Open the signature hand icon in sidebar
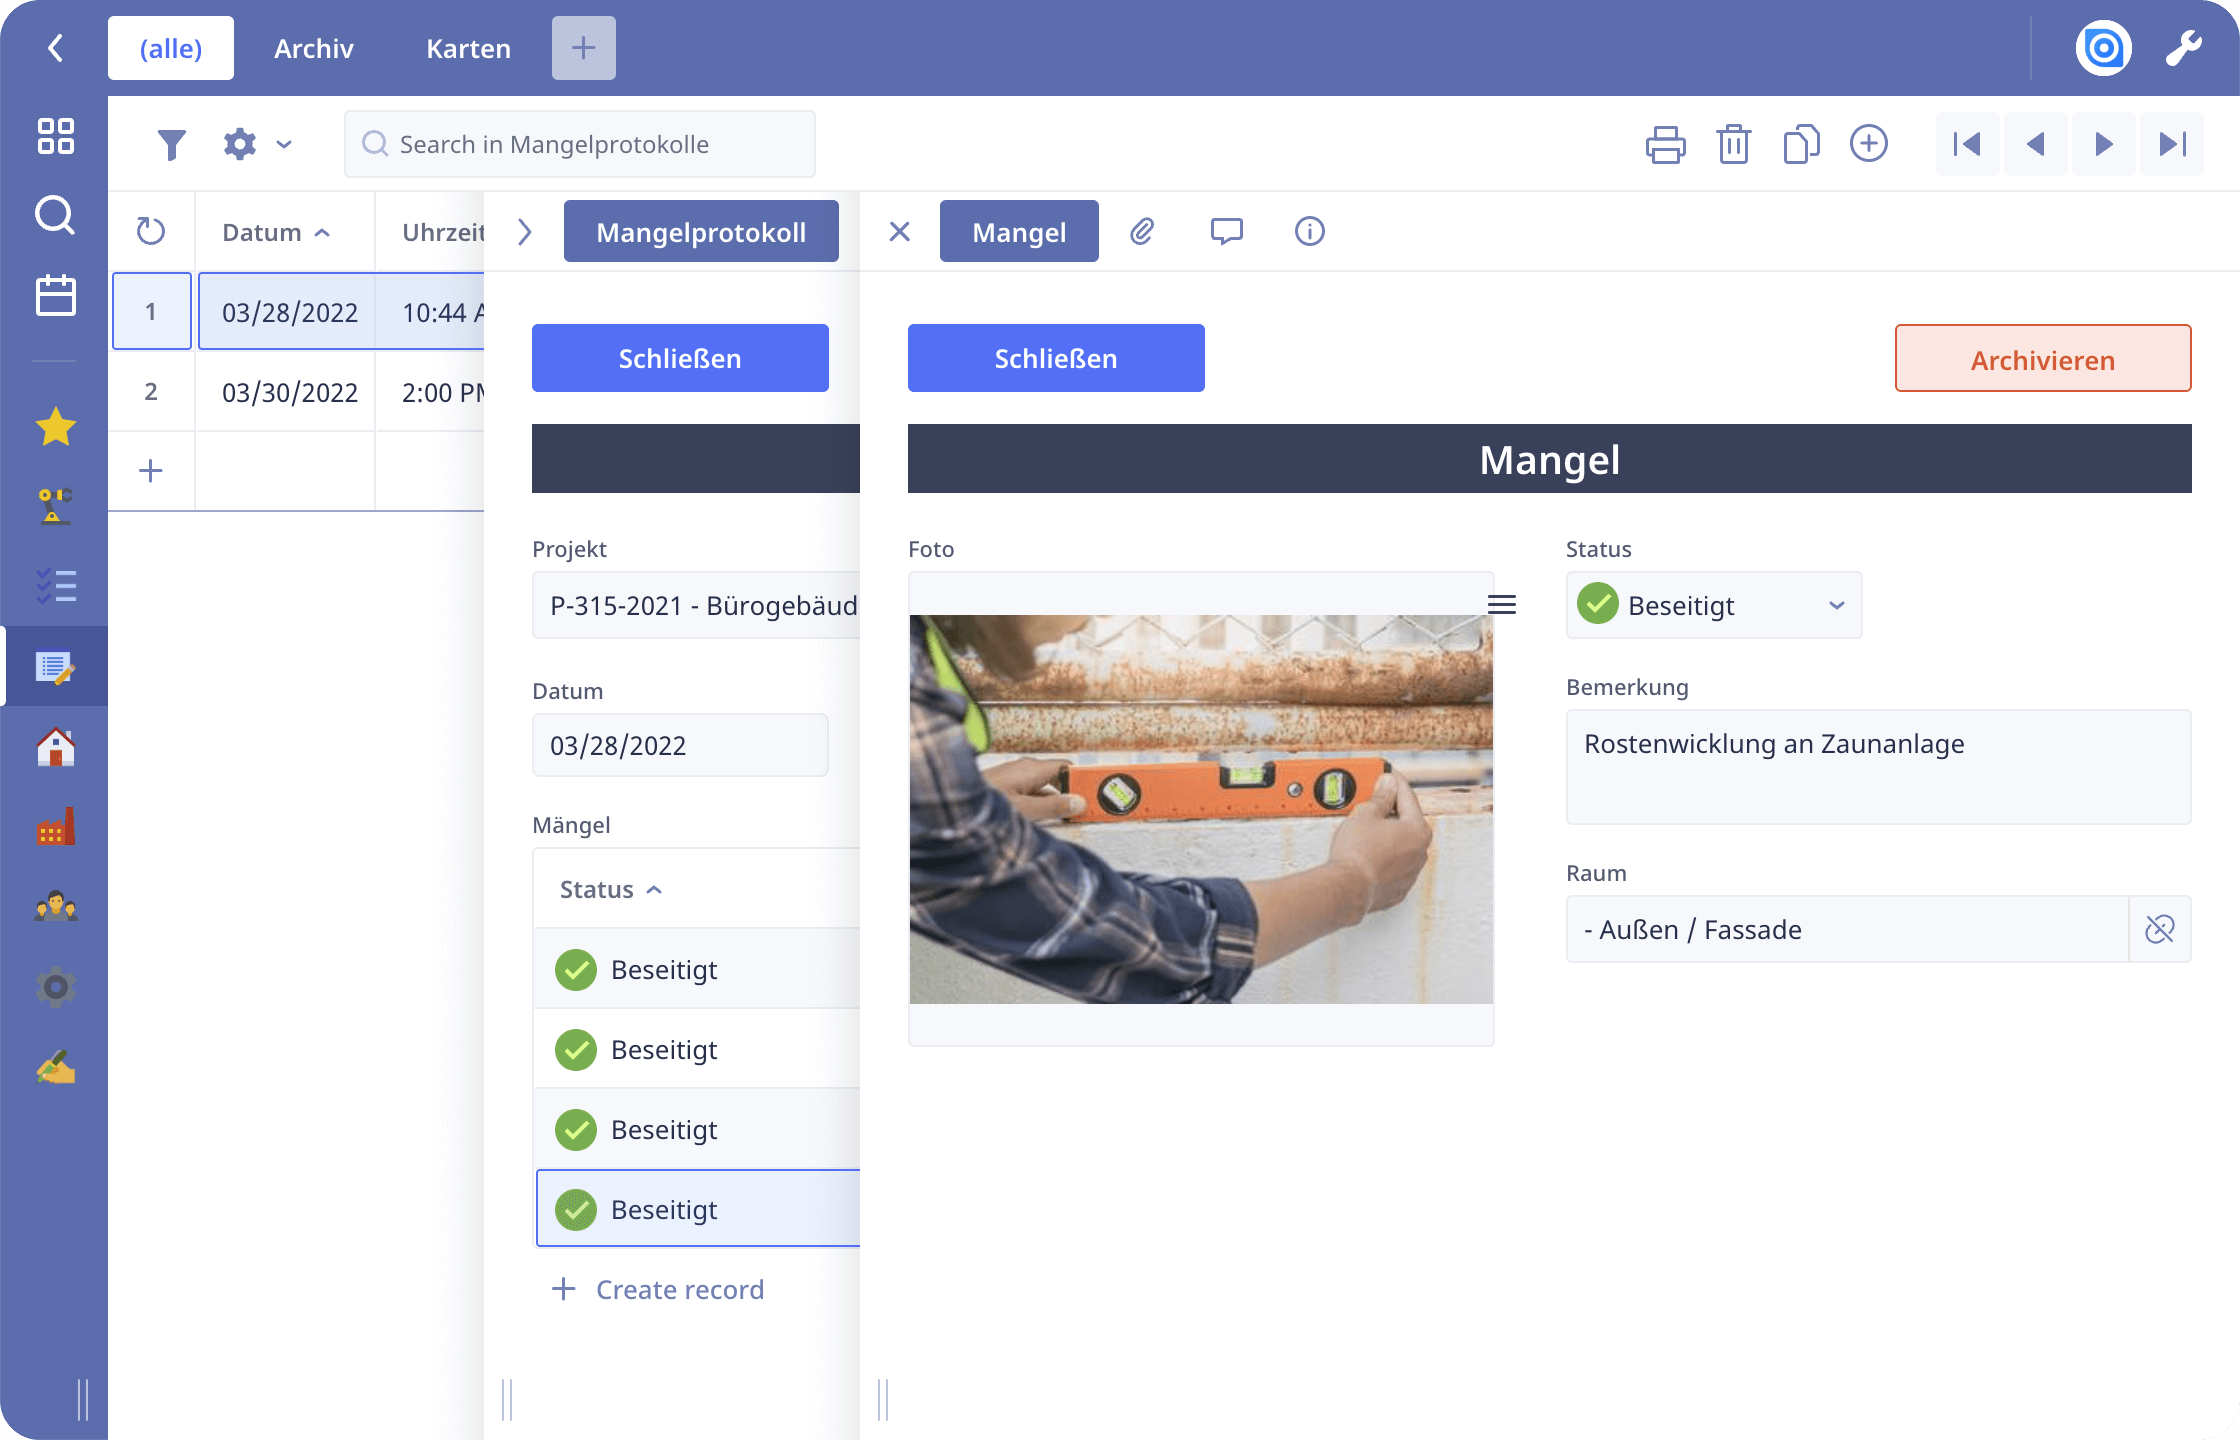This screenshot has width=2240, height=1440. [56, 1067]
